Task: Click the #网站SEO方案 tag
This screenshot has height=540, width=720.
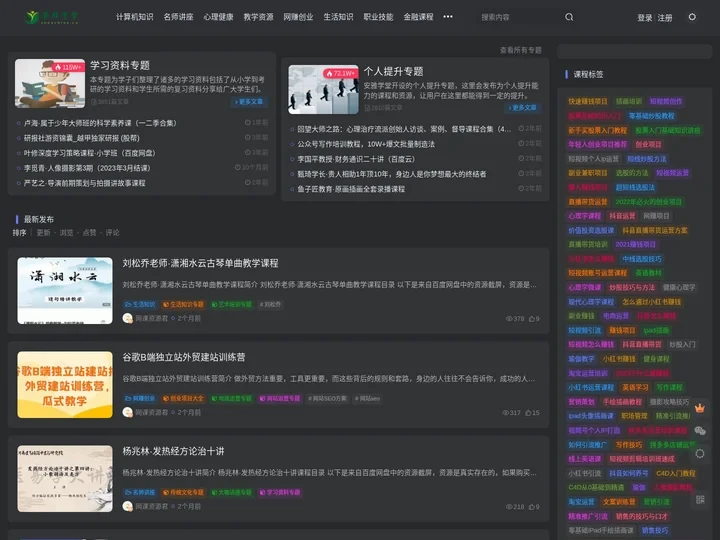Action: pyautogui.click(x=327, y=398)
